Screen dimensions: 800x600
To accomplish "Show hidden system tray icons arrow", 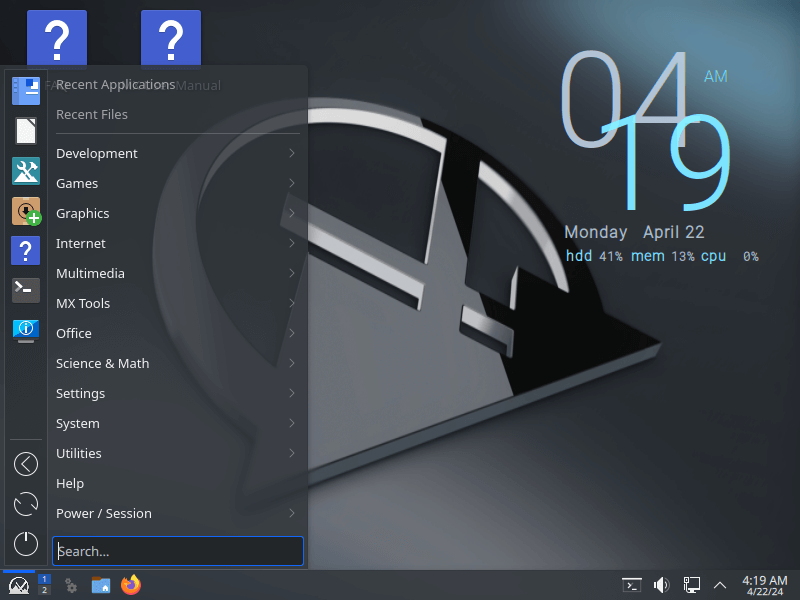I will [719, 585].
